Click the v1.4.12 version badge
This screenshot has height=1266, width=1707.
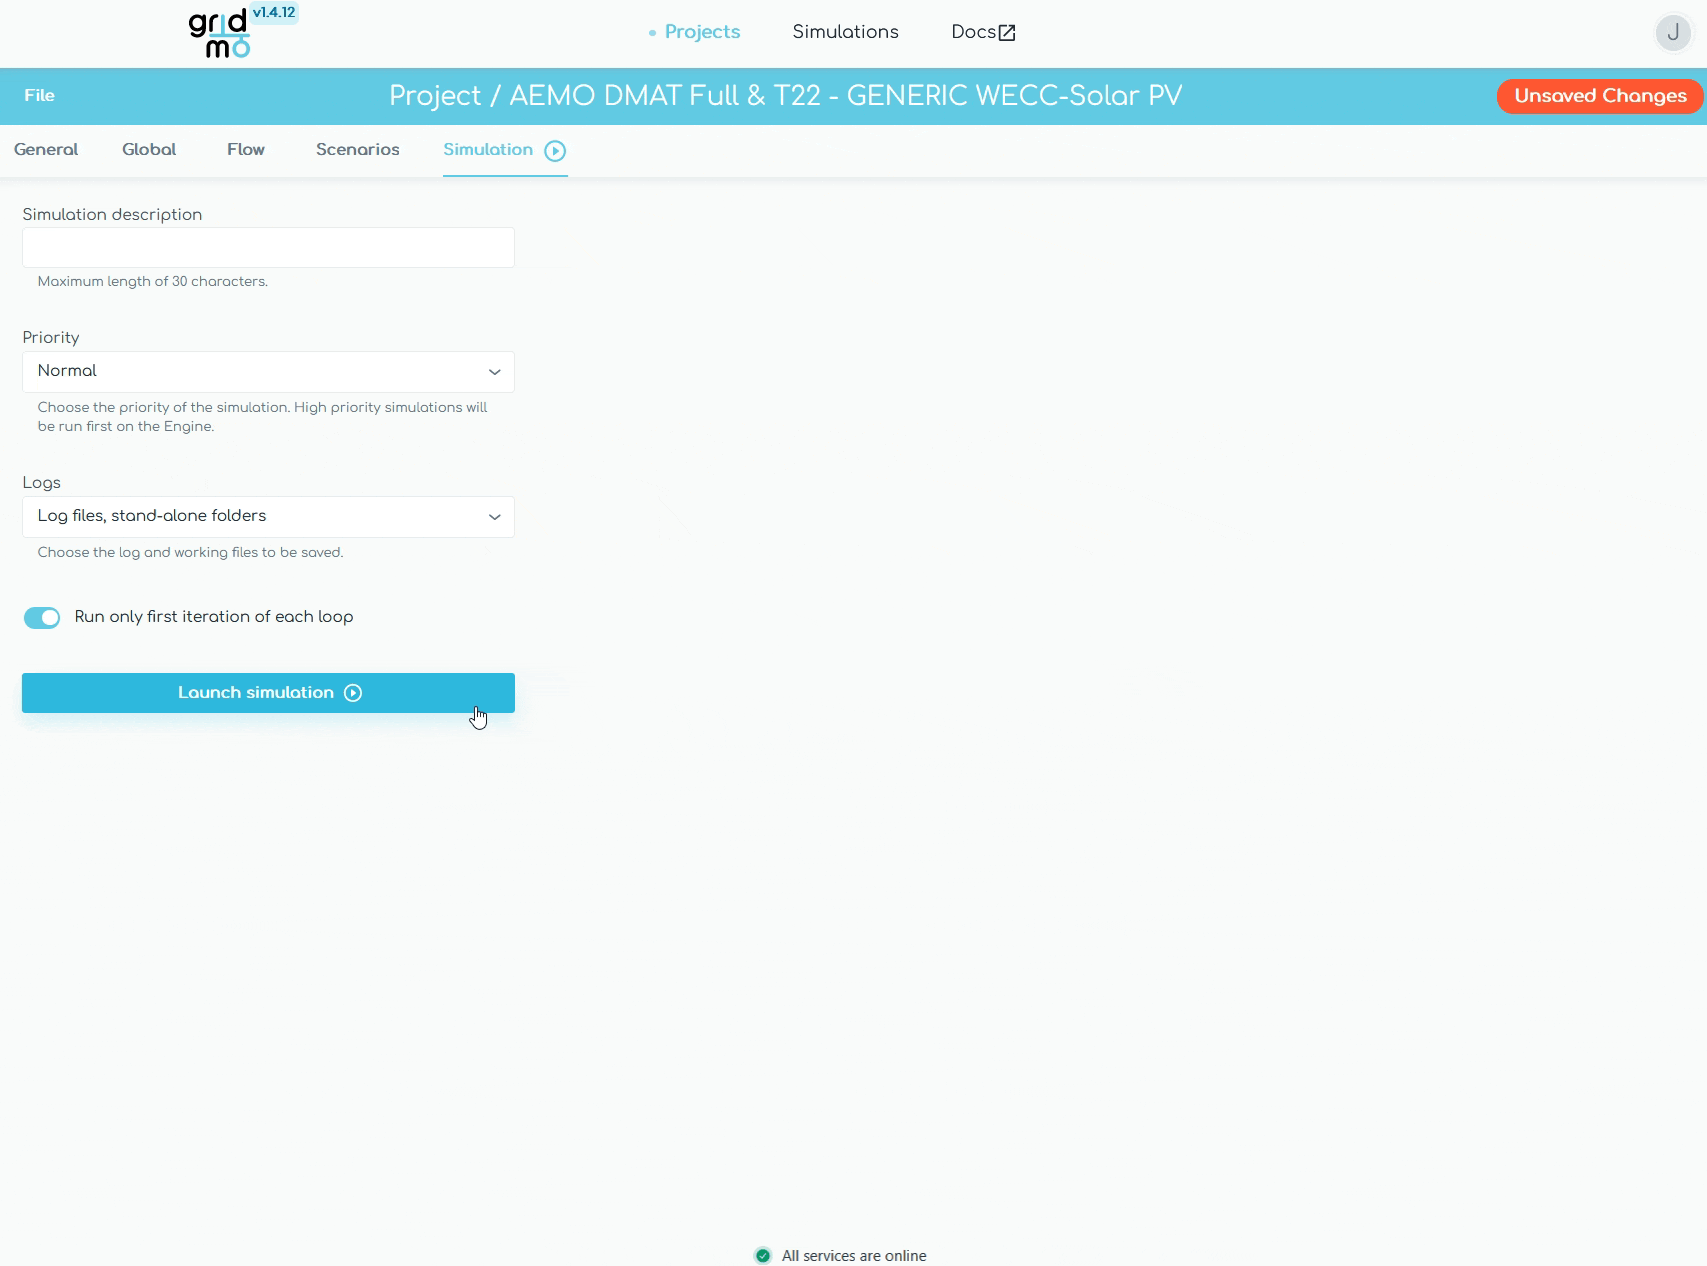coord(274,13)
